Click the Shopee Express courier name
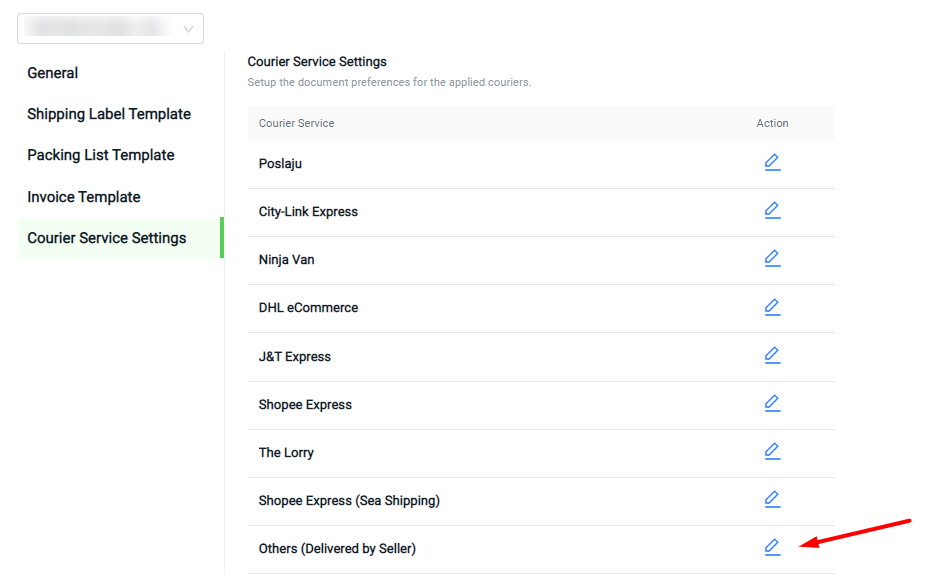This screenshot has width=927, height=586. [x=305, y=404]
